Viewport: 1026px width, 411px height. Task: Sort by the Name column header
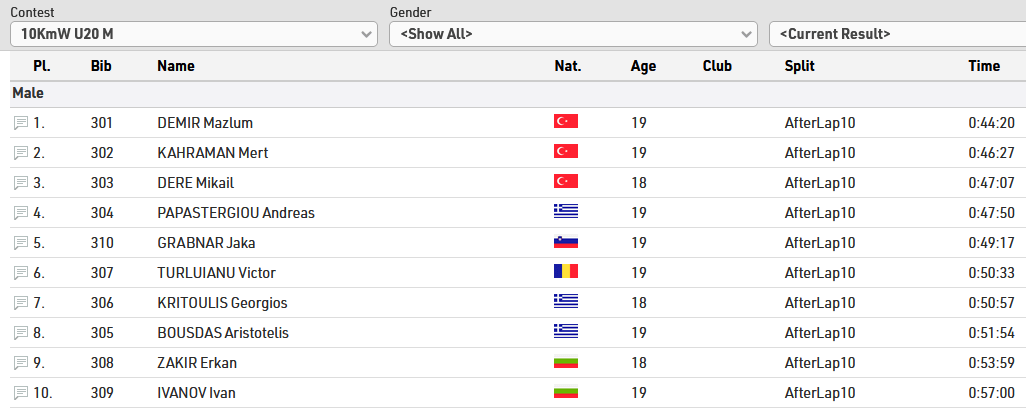(x=176, y=66)
